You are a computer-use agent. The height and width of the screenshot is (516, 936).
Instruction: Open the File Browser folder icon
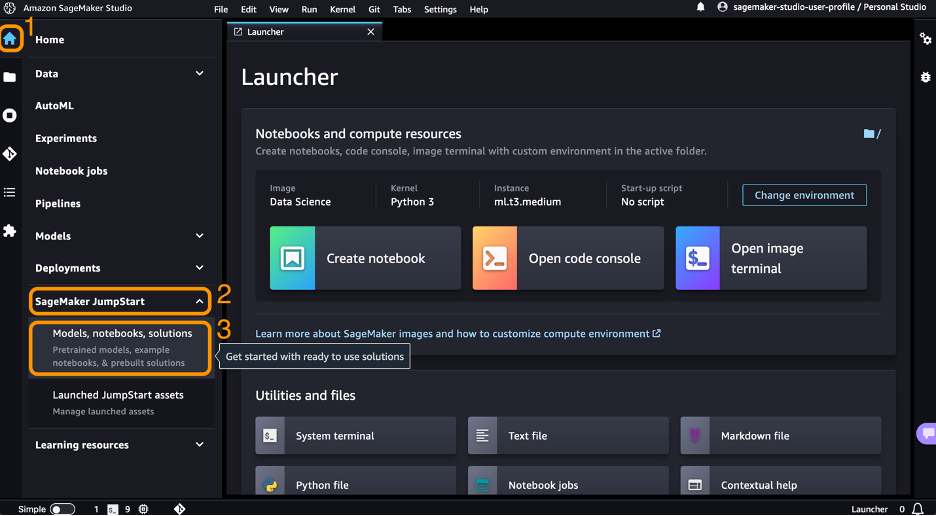10,77
